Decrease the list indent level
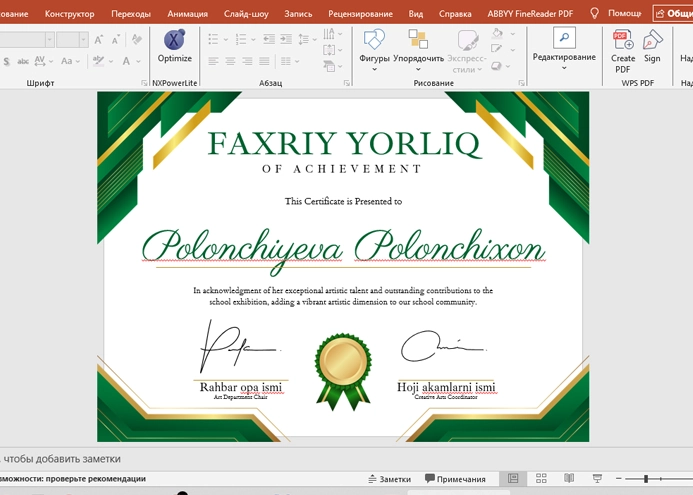Screen dimensions: 693x495 [269, 39]
